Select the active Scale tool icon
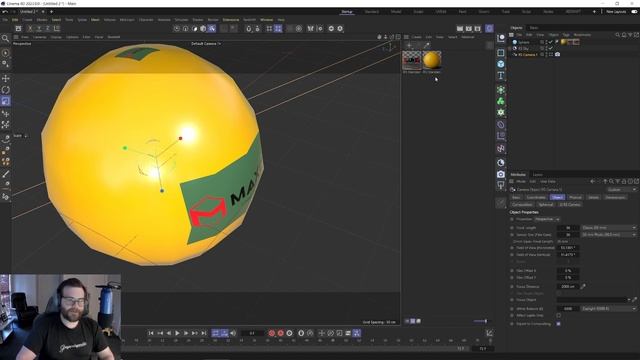The height and width of the screenshot is (360, 640). point(6,101)
